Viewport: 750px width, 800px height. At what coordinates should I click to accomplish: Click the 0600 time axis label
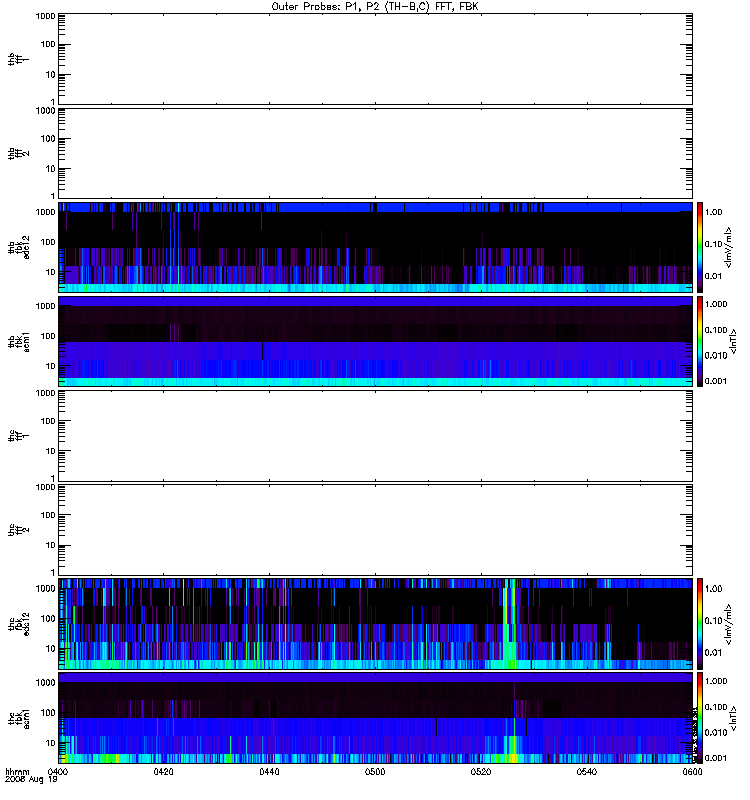tap(692, 772)
